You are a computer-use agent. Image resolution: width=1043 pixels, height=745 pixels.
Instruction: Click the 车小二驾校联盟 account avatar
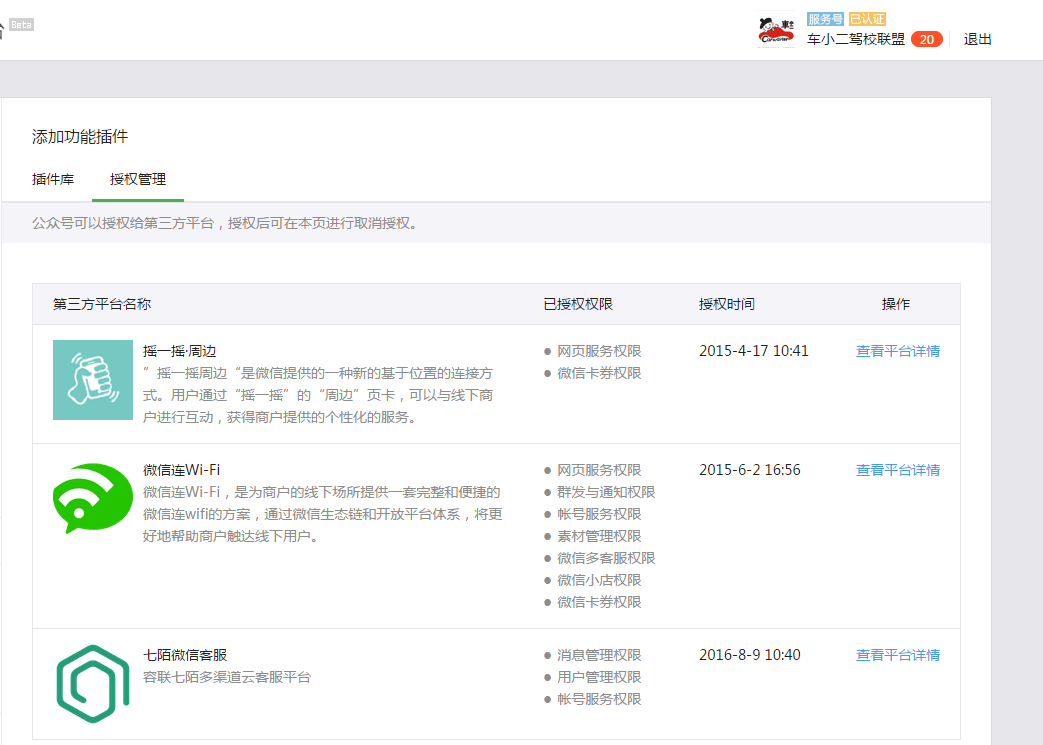click(776, 31)
